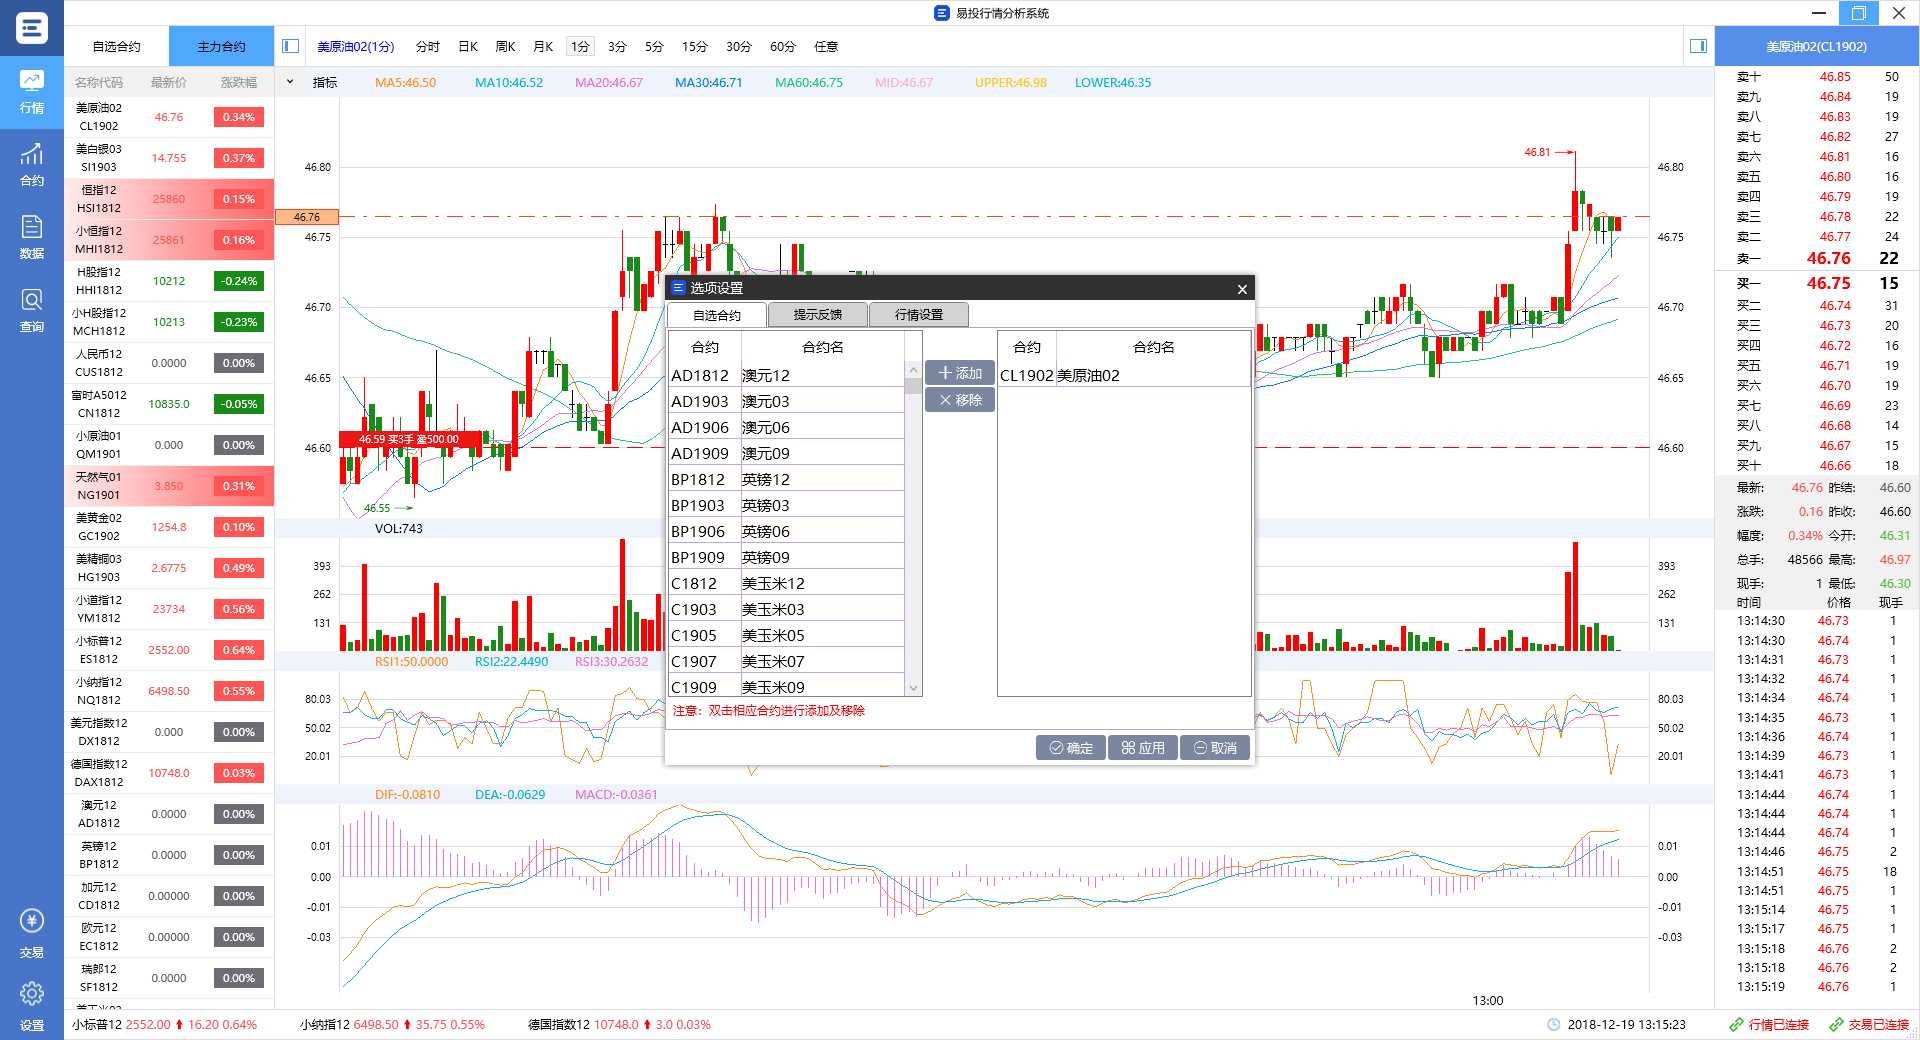
Task: Click the 移除 remove contract button
Action: (x=959, y=400)
